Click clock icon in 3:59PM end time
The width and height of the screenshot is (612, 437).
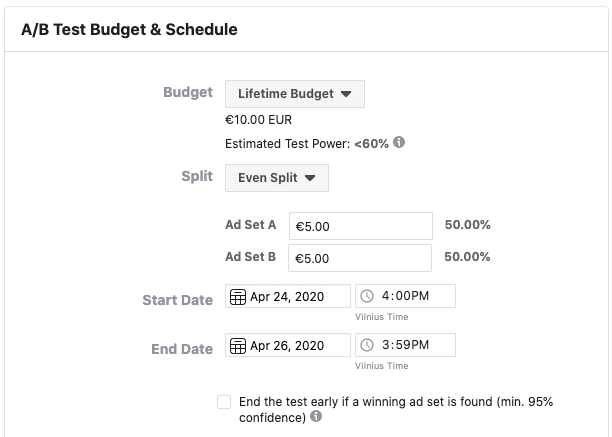[x=367, y=346]
